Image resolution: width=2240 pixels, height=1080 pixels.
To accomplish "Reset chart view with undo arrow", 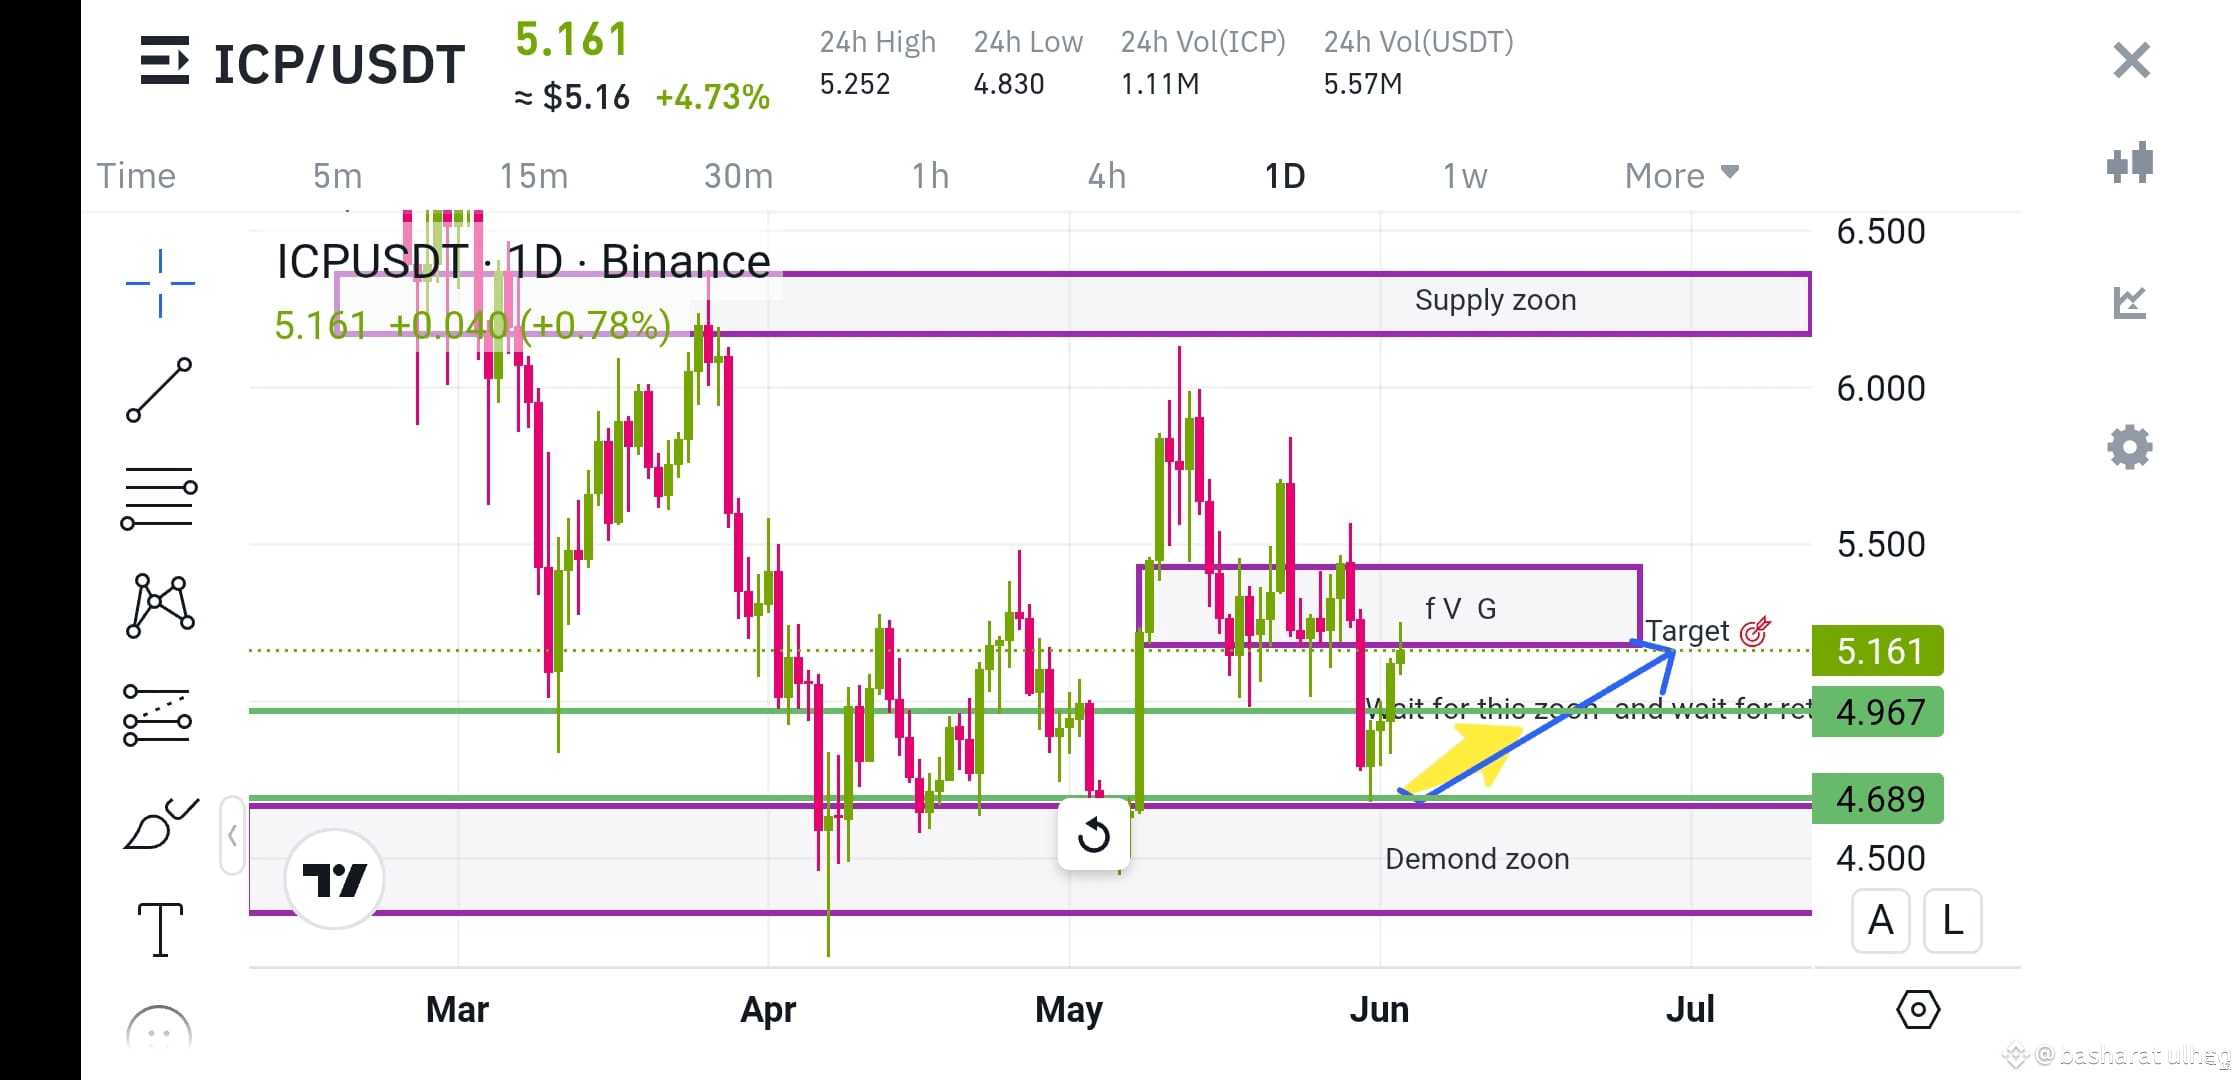I will pos(1093,834).
